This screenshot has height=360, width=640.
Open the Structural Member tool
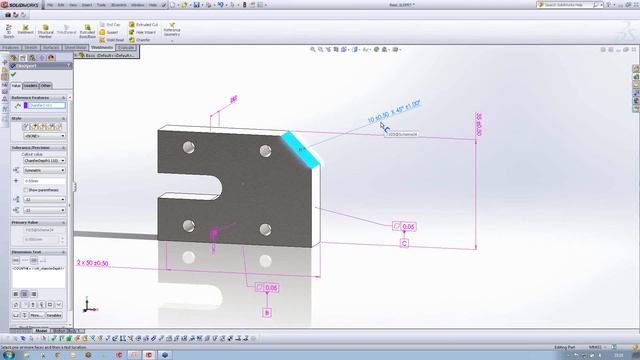point(45,31)
